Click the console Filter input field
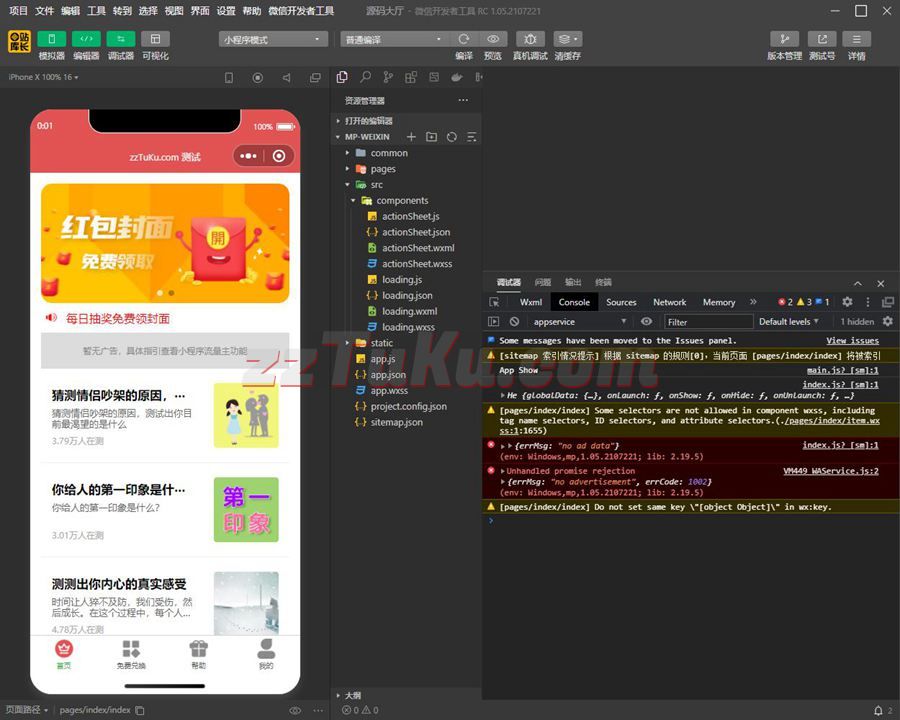Image resolution: width=900 pixels, height=720 pixels. pos(708,322)
